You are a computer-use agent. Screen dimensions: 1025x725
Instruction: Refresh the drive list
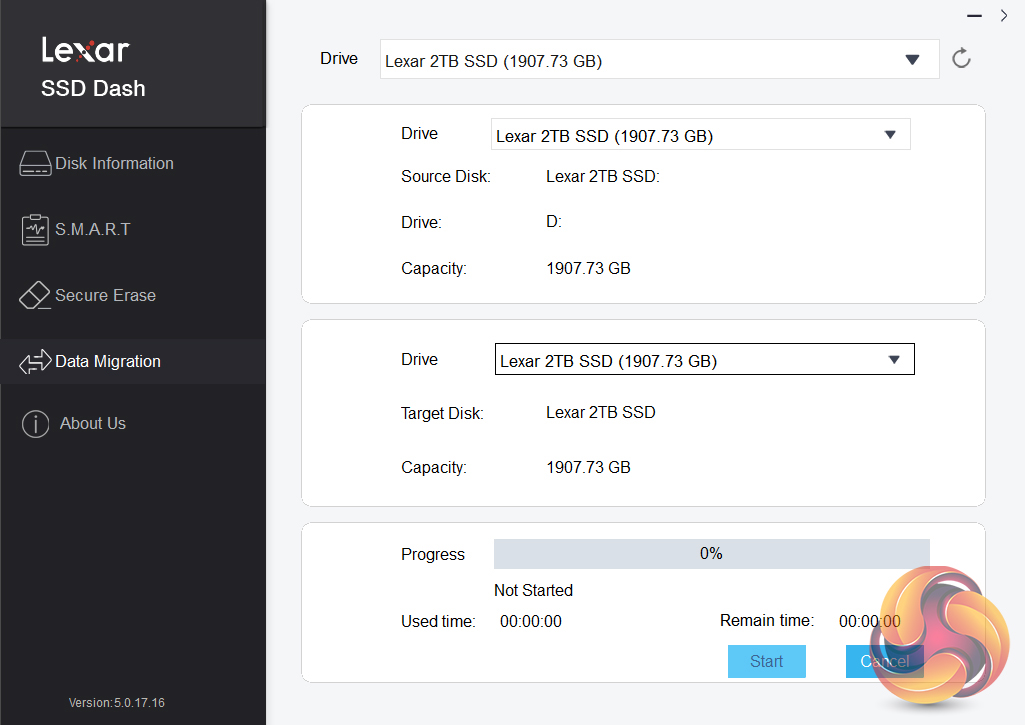961,59
